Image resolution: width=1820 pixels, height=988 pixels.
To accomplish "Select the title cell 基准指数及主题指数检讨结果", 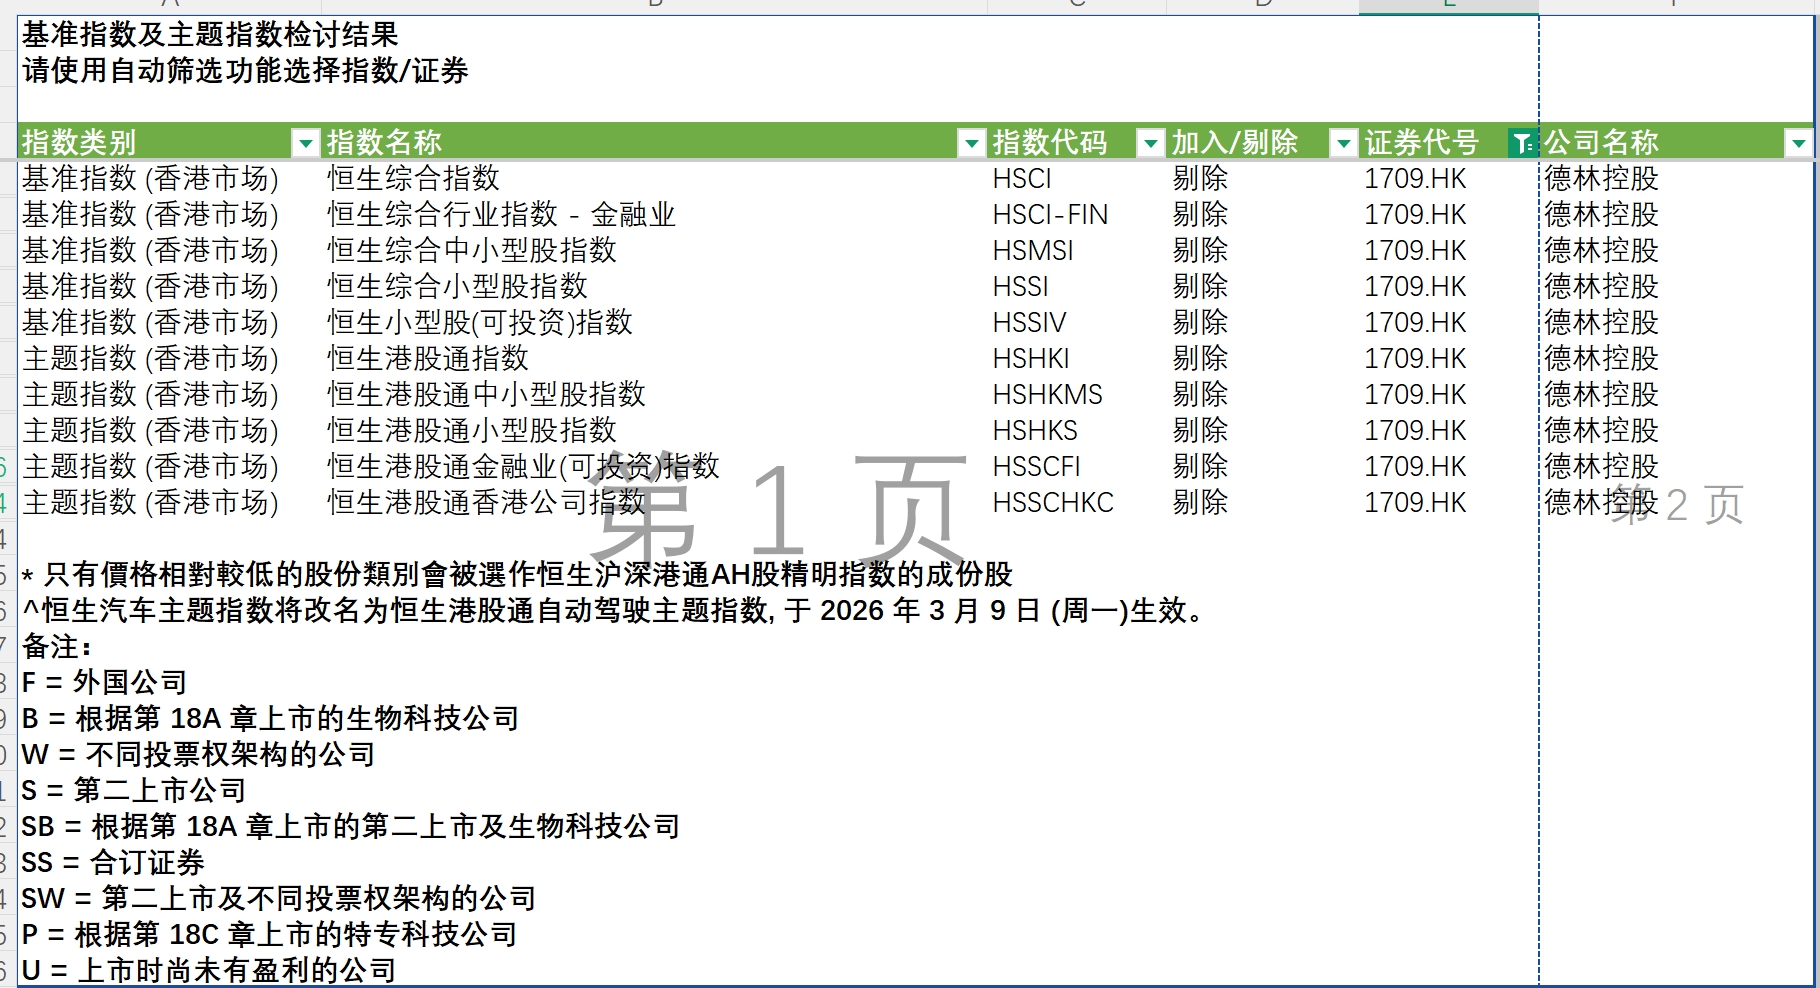I will pyautogui.click(x=210, y=35).
